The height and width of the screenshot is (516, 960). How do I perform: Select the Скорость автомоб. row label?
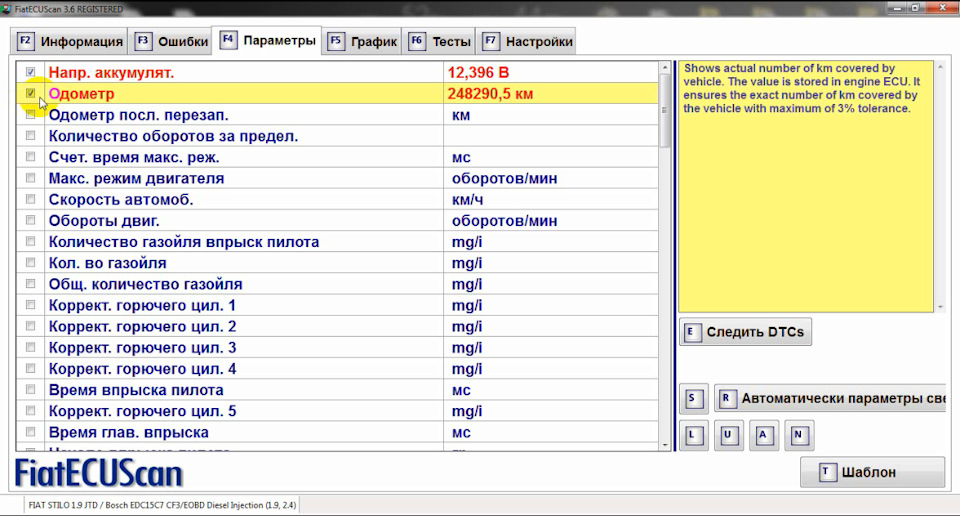tap(121, 200)
